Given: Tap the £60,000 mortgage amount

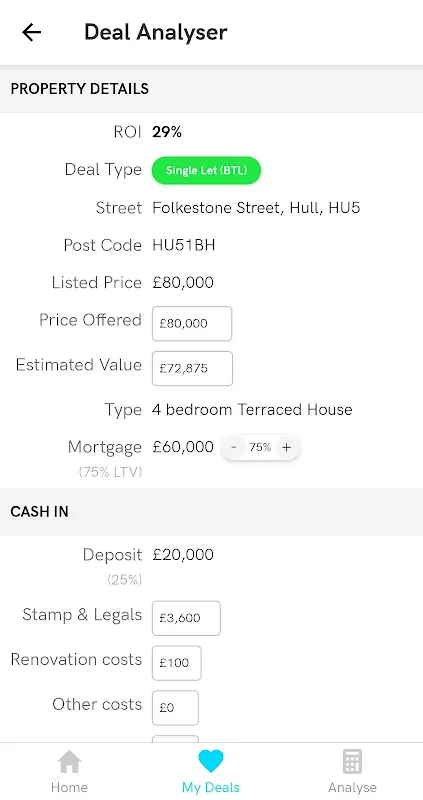Looking at the screenshot, I should pyautogui.click(x=183, y=447).
